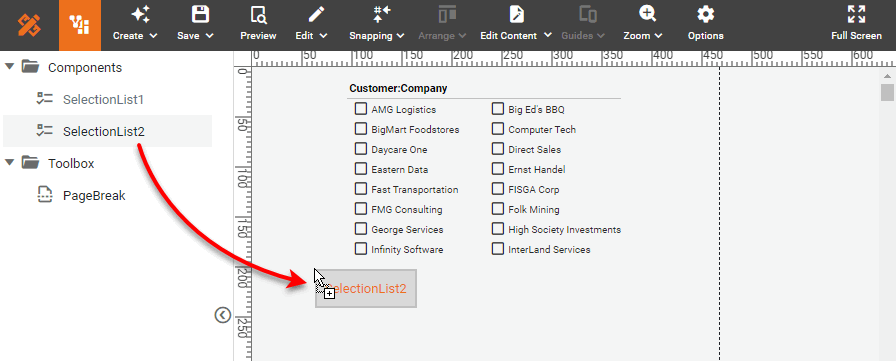Collapse the Toolbox tree node triangle

click(x=9, y=163)
